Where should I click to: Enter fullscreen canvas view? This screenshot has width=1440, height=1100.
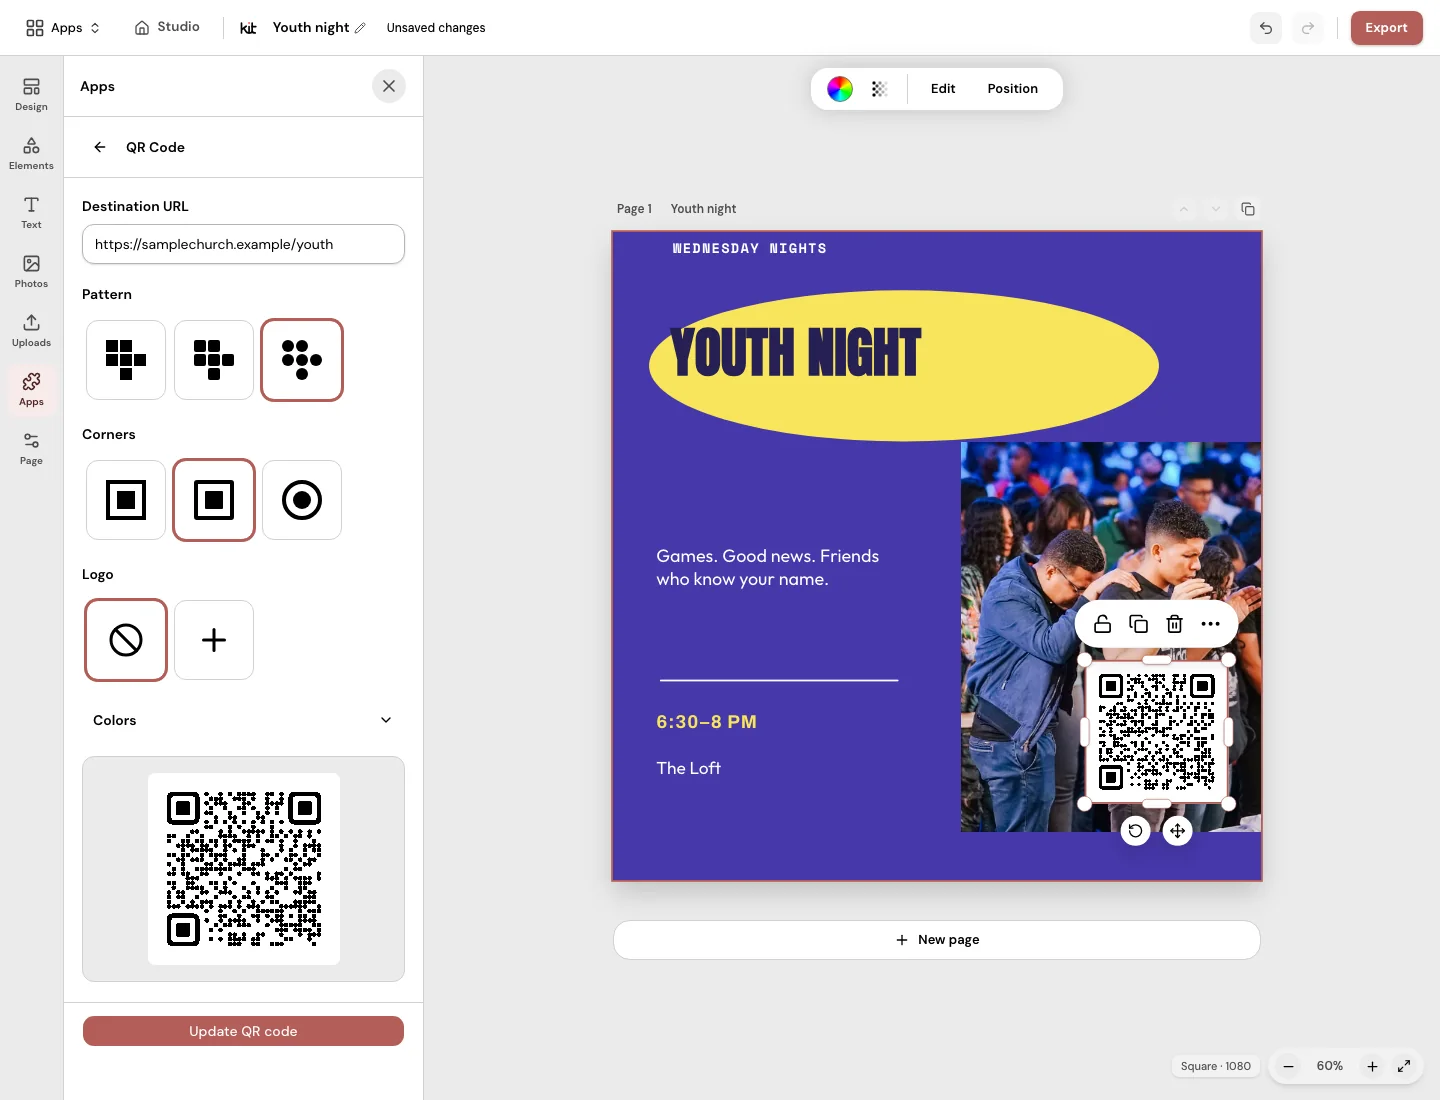click(1404, 1067)
